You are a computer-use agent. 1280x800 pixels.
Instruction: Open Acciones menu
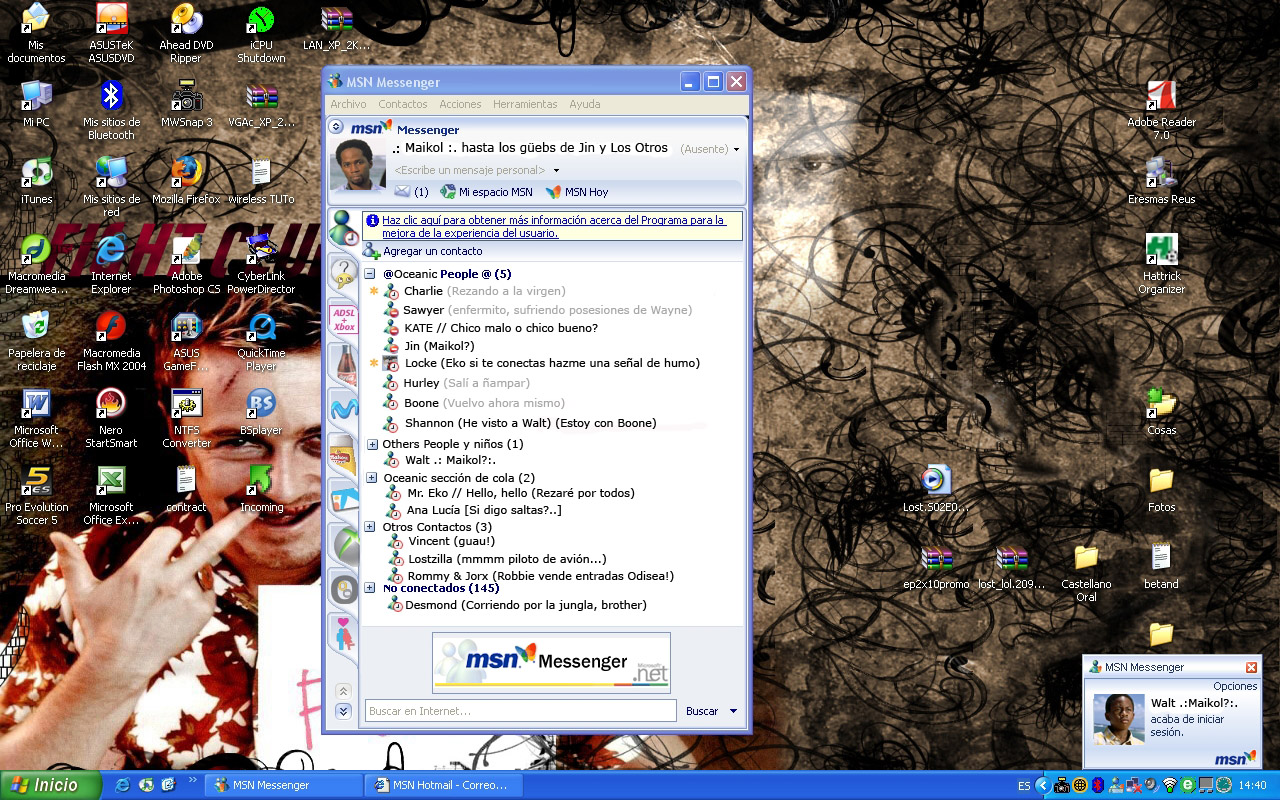tap(460, 104)
